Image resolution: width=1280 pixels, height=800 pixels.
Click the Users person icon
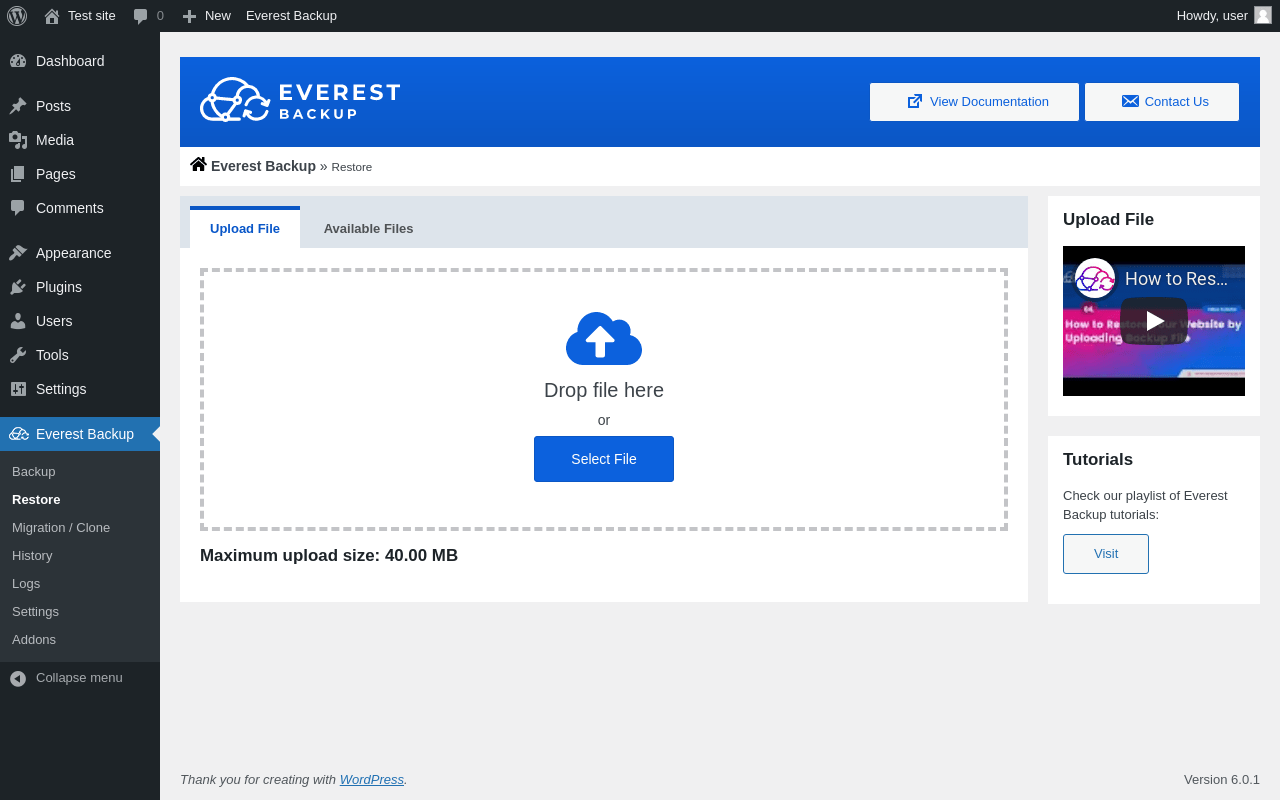(x=18, y=321)
